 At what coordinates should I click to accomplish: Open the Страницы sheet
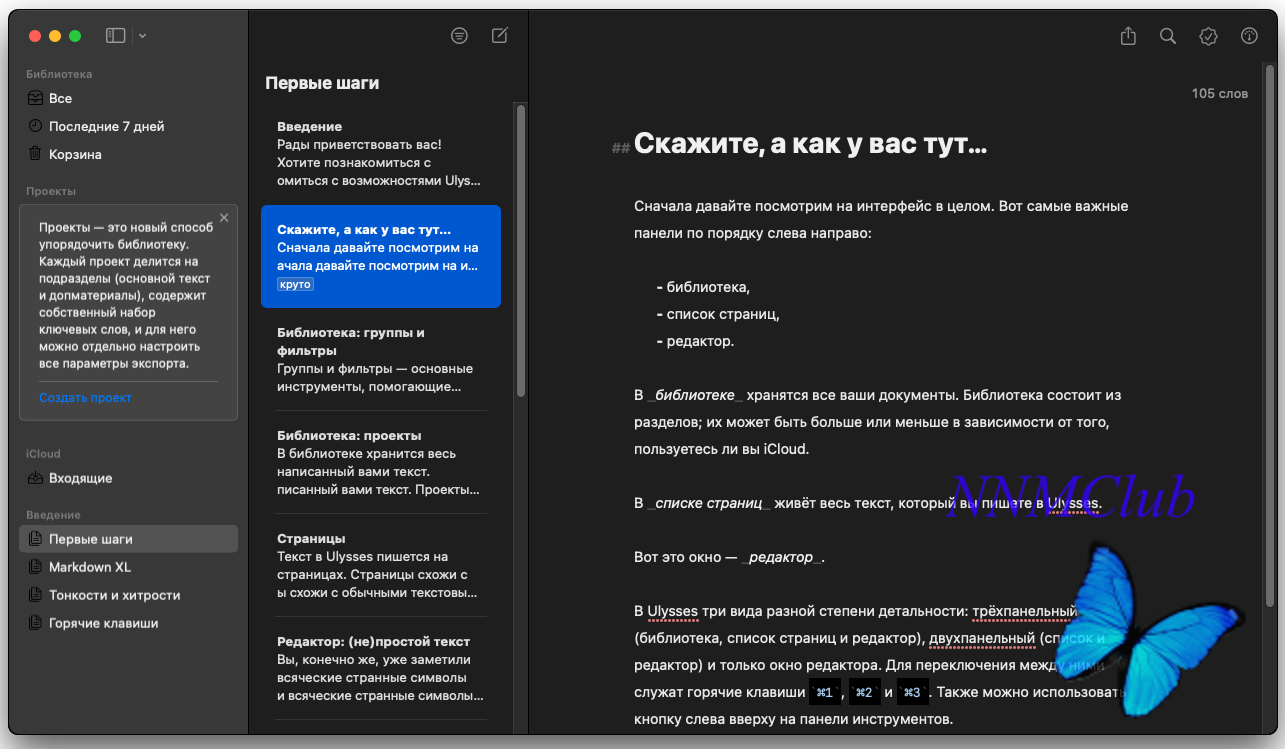point(381,565)
